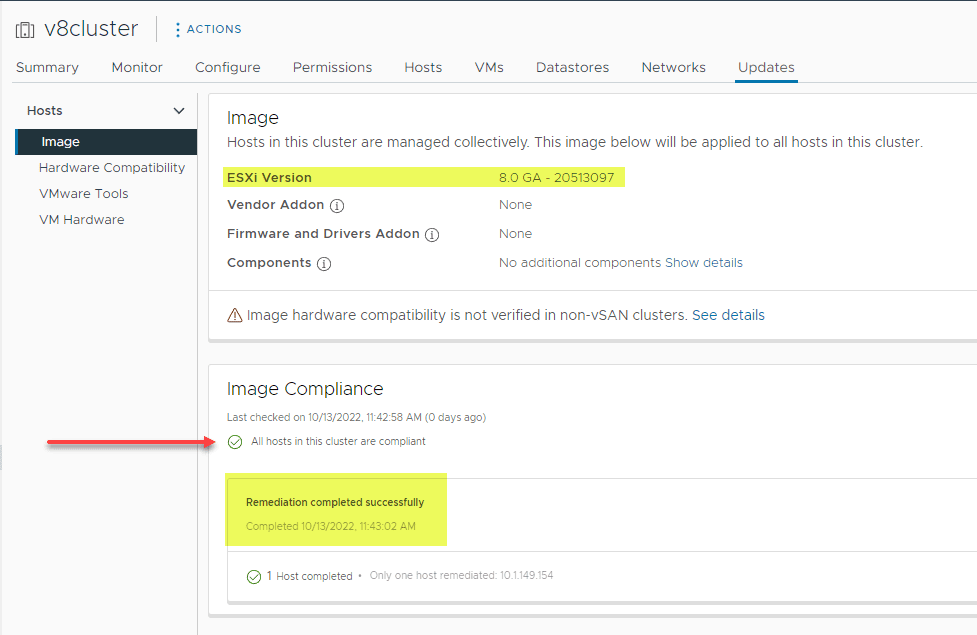Click the Components info icon
The width and height of the screenshot is (977, 635).
click(324, 264)
